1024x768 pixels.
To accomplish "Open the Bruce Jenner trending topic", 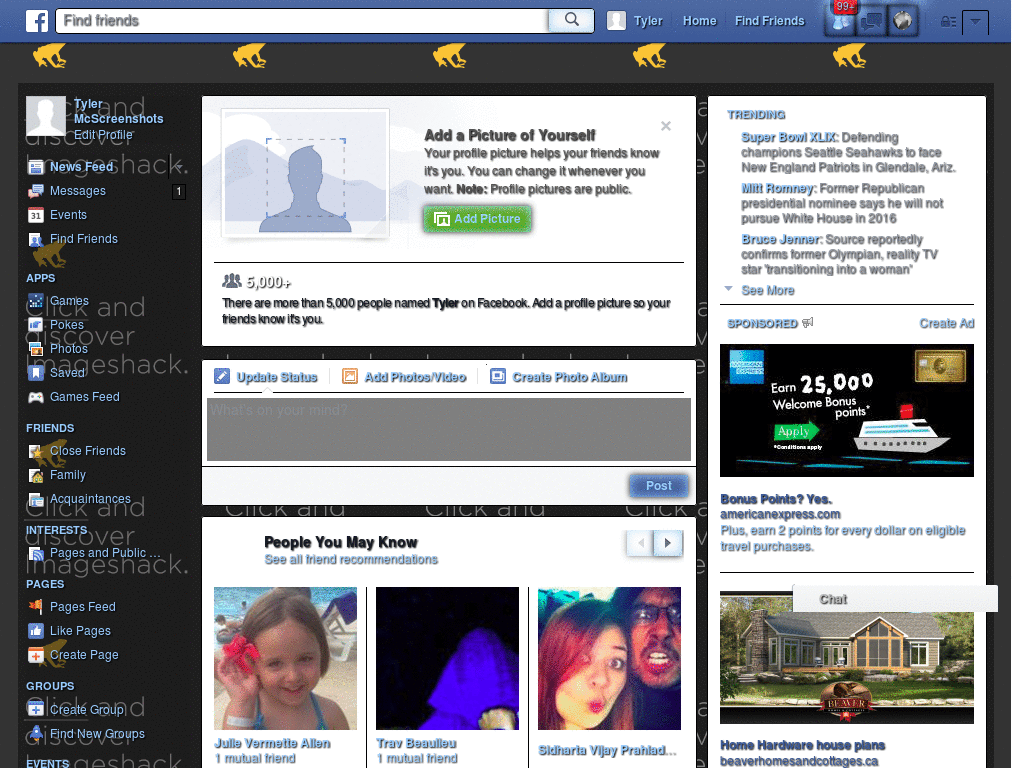I will [x=780, y=239].
